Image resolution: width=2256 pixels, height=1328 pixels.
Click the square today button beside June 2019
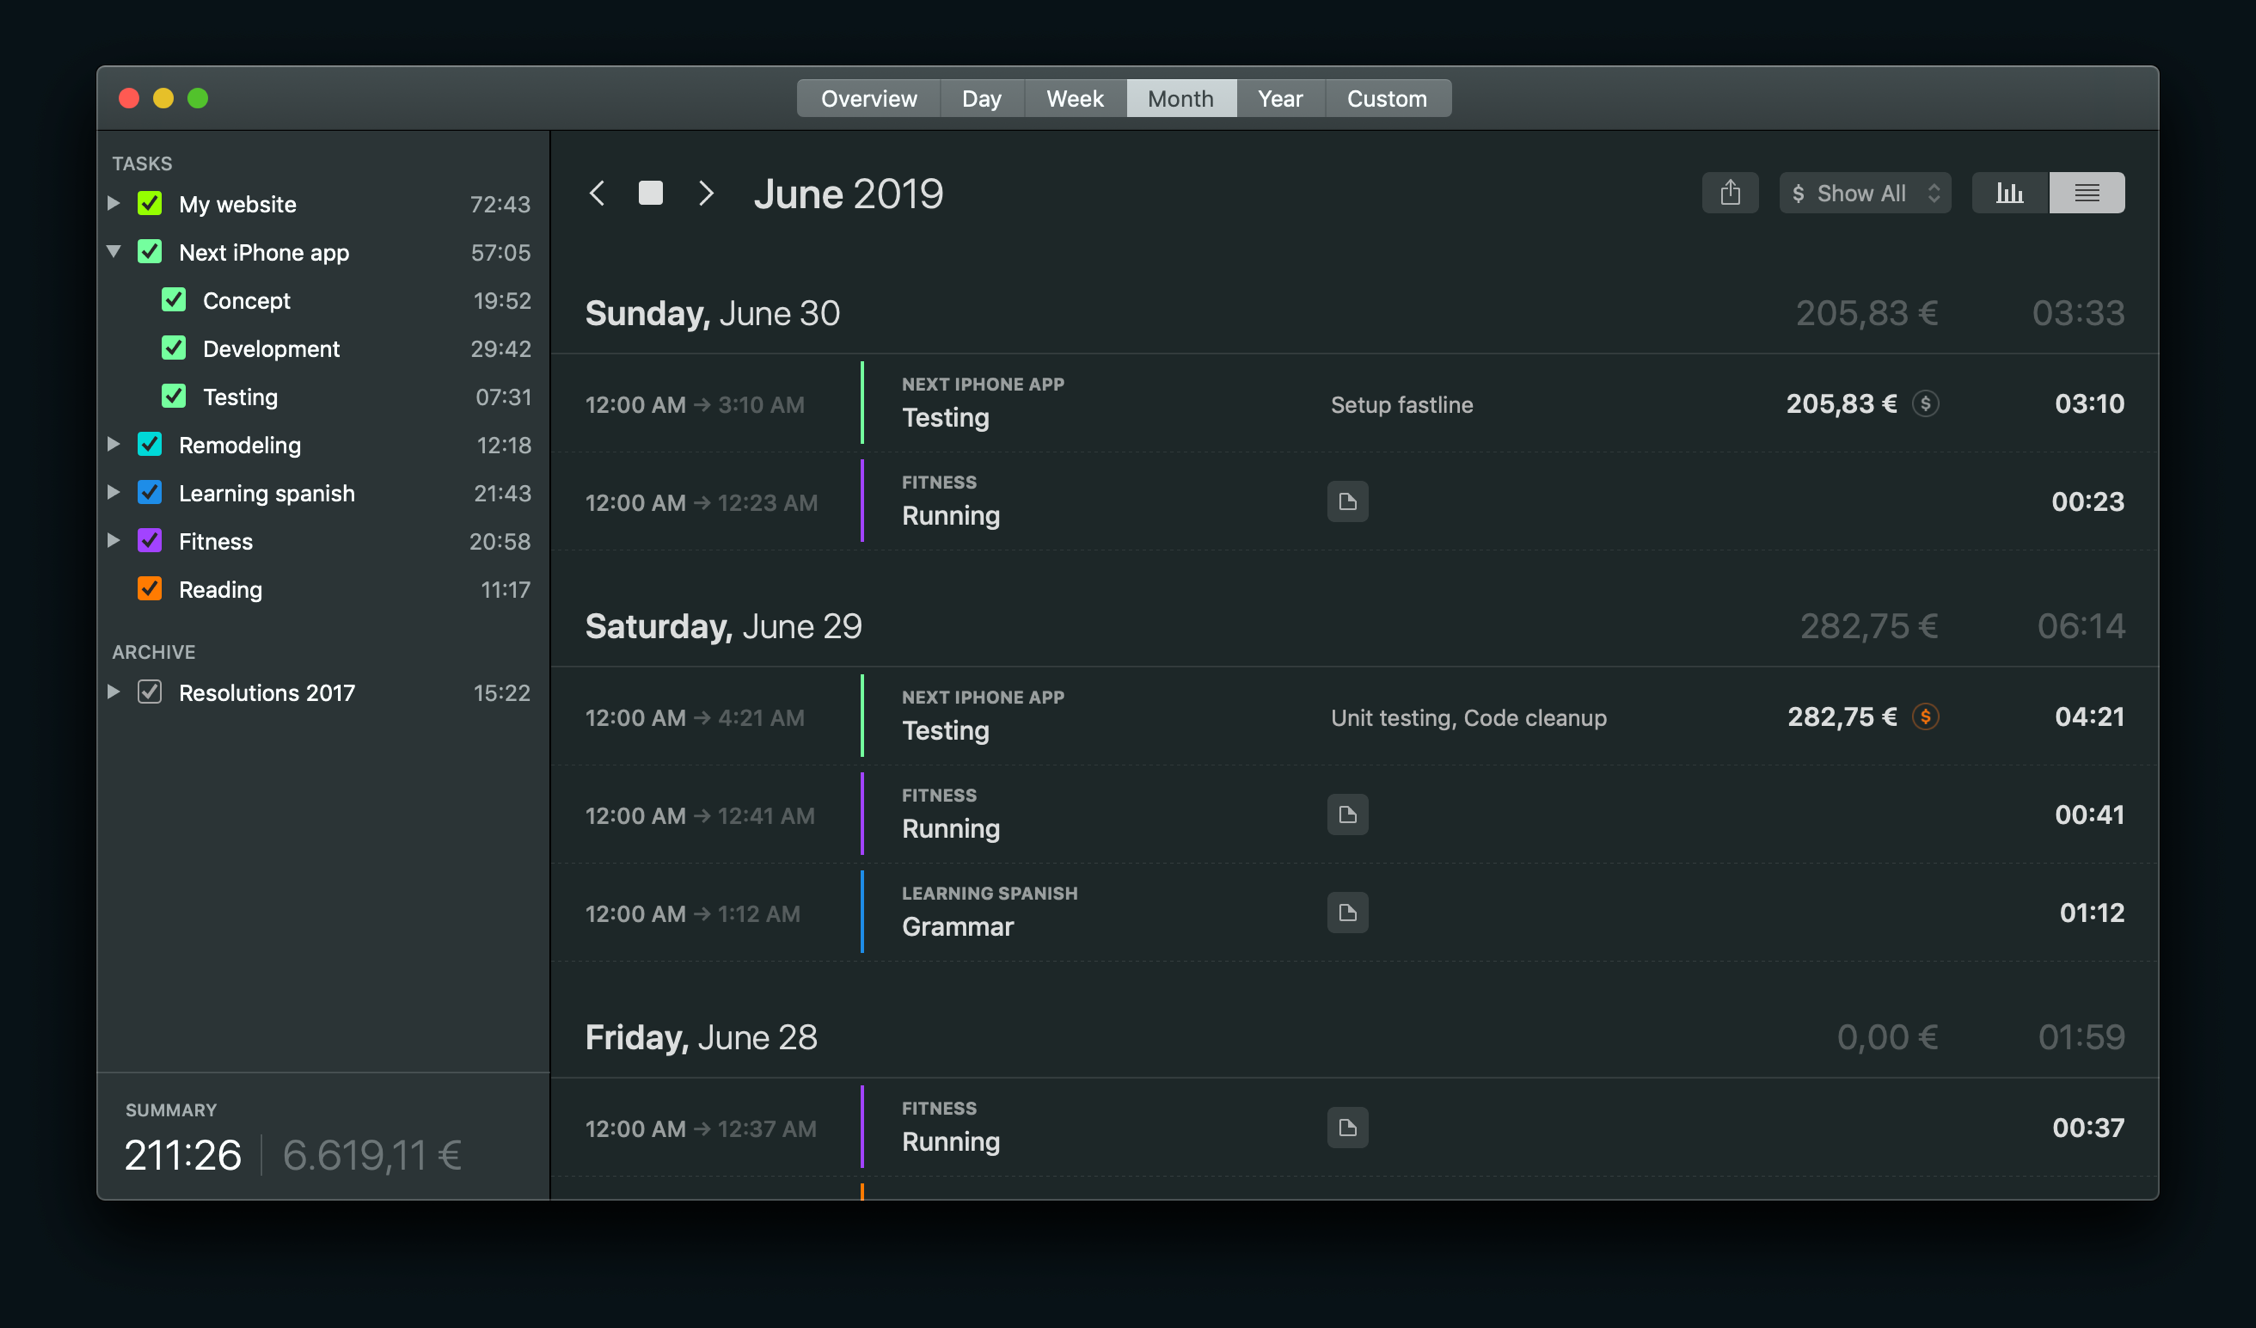click(x=651, y=193)
